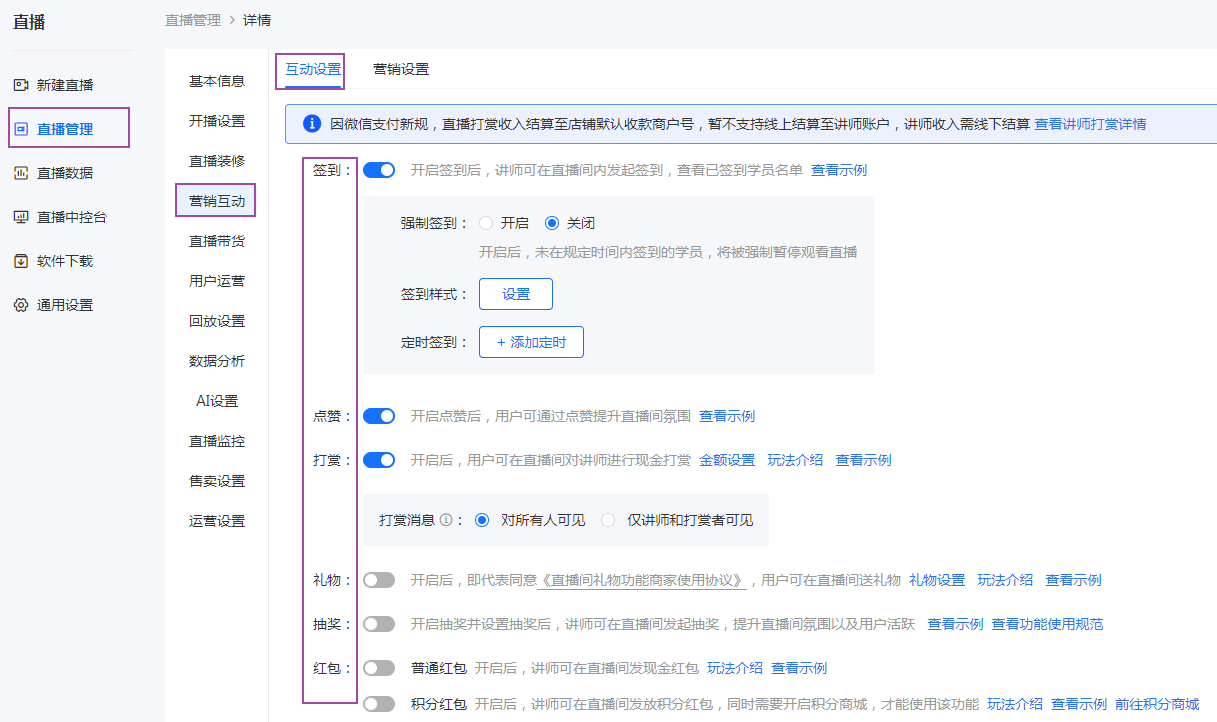
Task: Disable the 签到 toggle switch
Action: 378,170
